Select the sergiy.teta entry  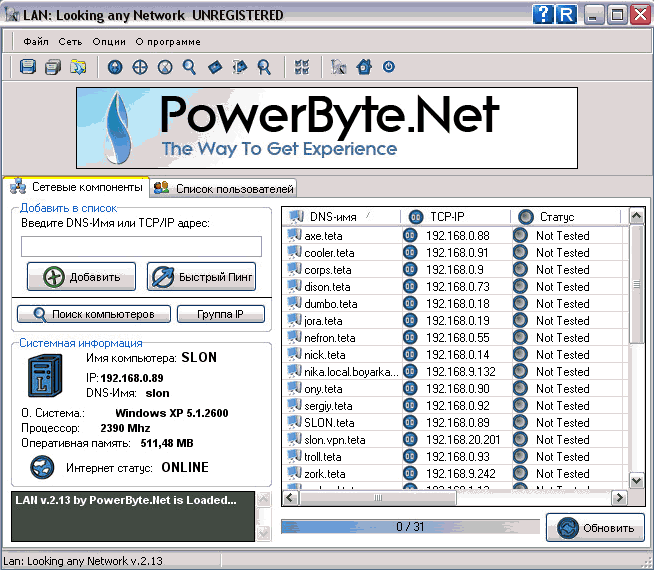tap(328, 406)
